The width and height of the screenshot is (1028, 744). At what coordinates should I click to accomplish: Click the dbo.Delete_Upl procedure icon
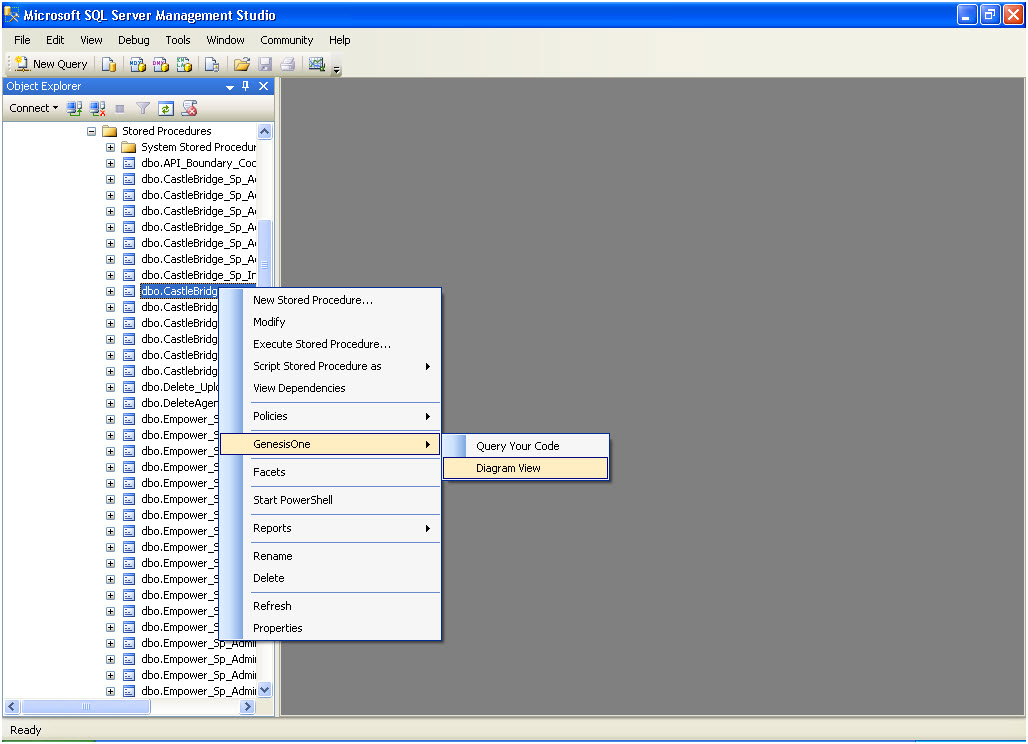(x=129, y=387)
